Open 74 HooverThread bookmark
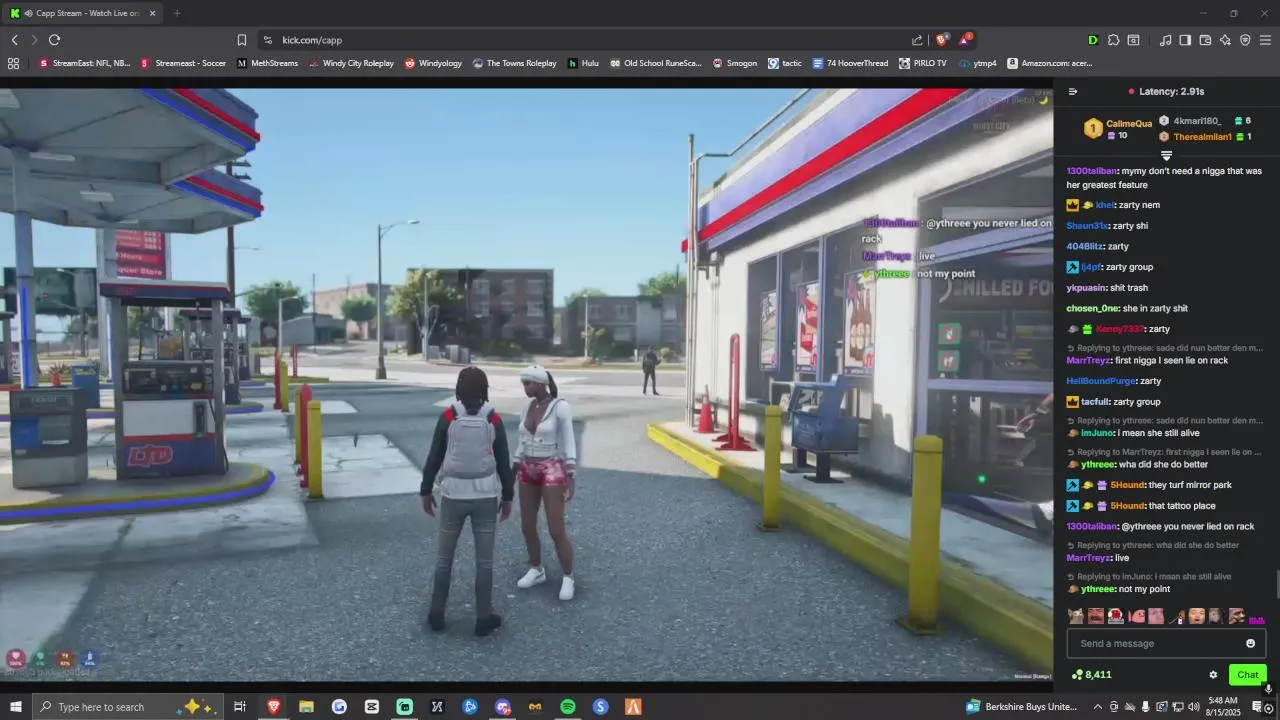Image resolution: width=1280 pixels, height=720 pixels. [850, 63]
